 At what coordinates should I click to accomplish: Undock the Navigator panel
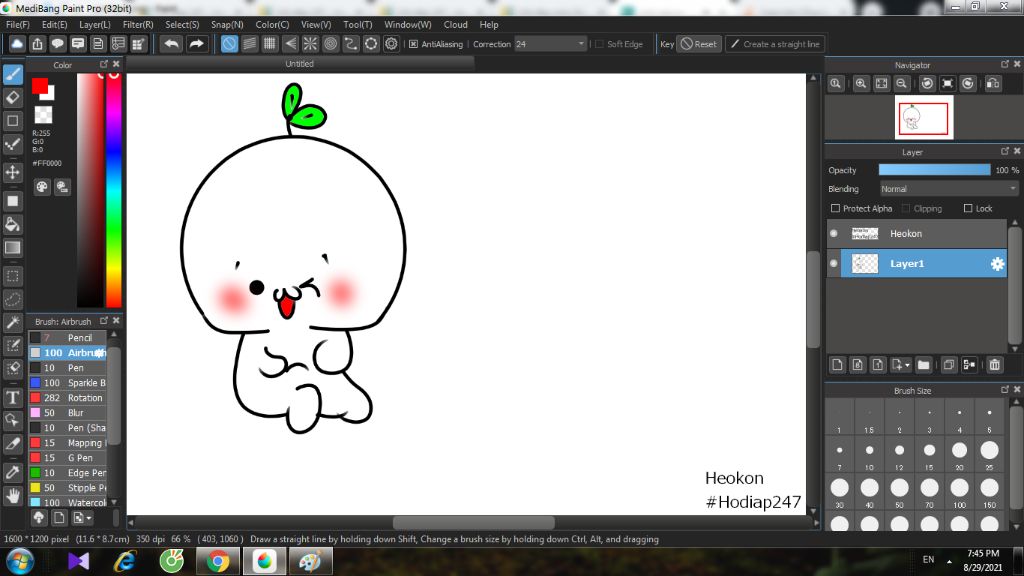(x=1004, y=64)
